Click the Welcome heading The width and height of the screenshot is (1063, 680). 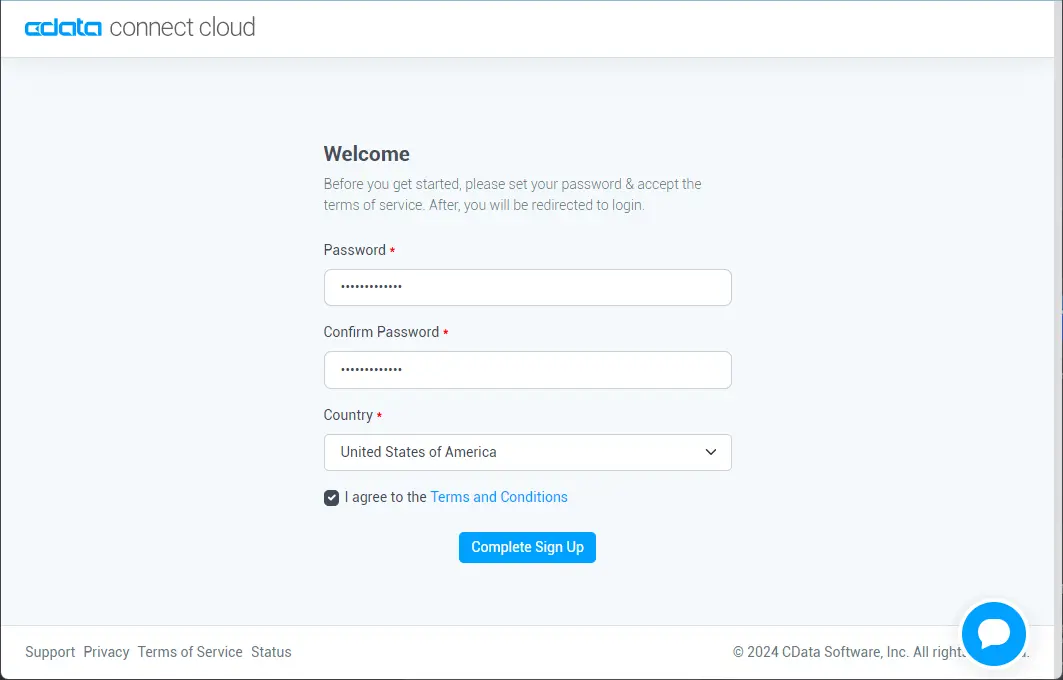[366, 154]
